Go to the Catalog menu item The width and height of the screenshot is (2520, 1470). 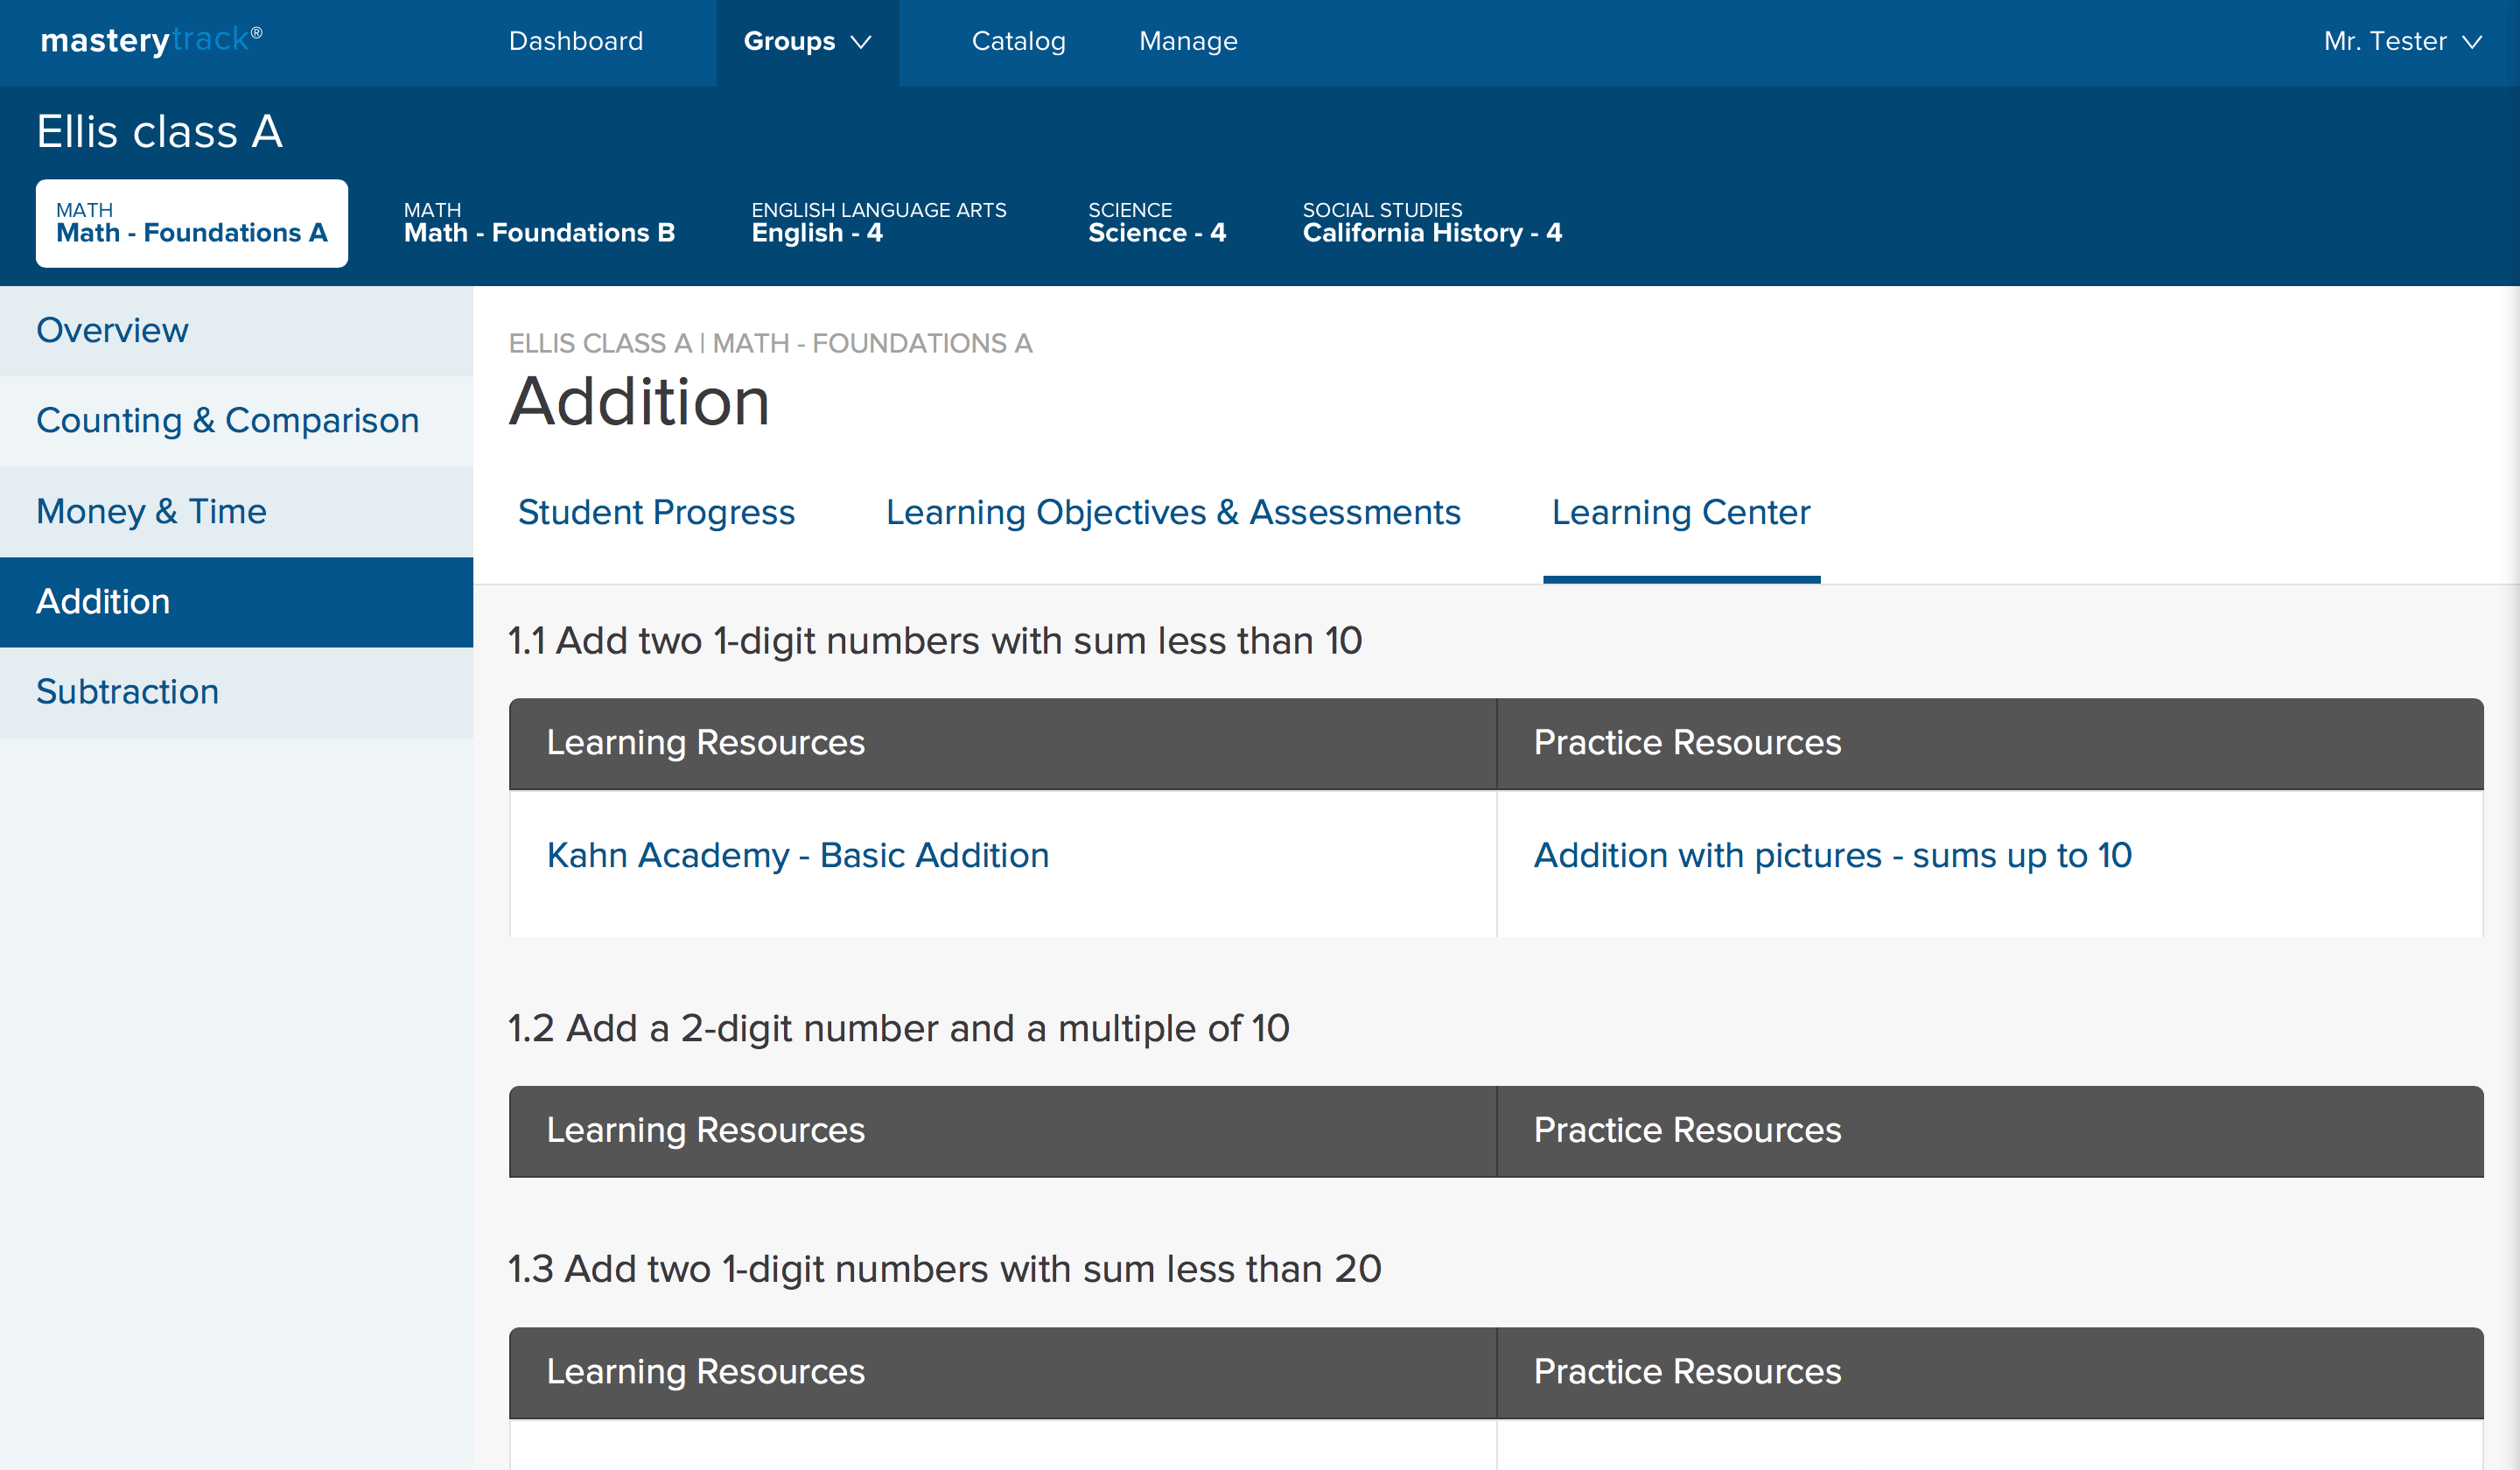[1018, 41]
